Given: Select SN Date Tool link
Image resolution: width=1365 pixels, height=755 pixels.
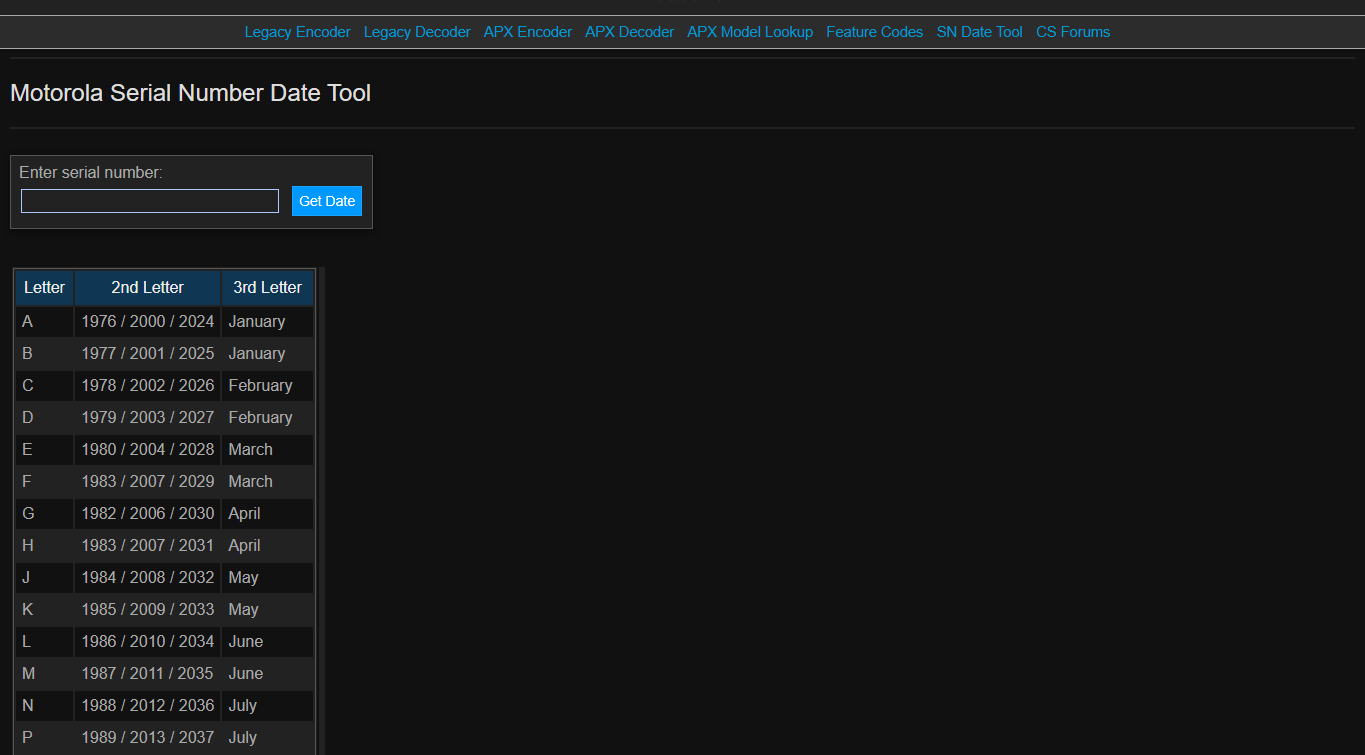Looking at the screenshot, I should point(980,32).
